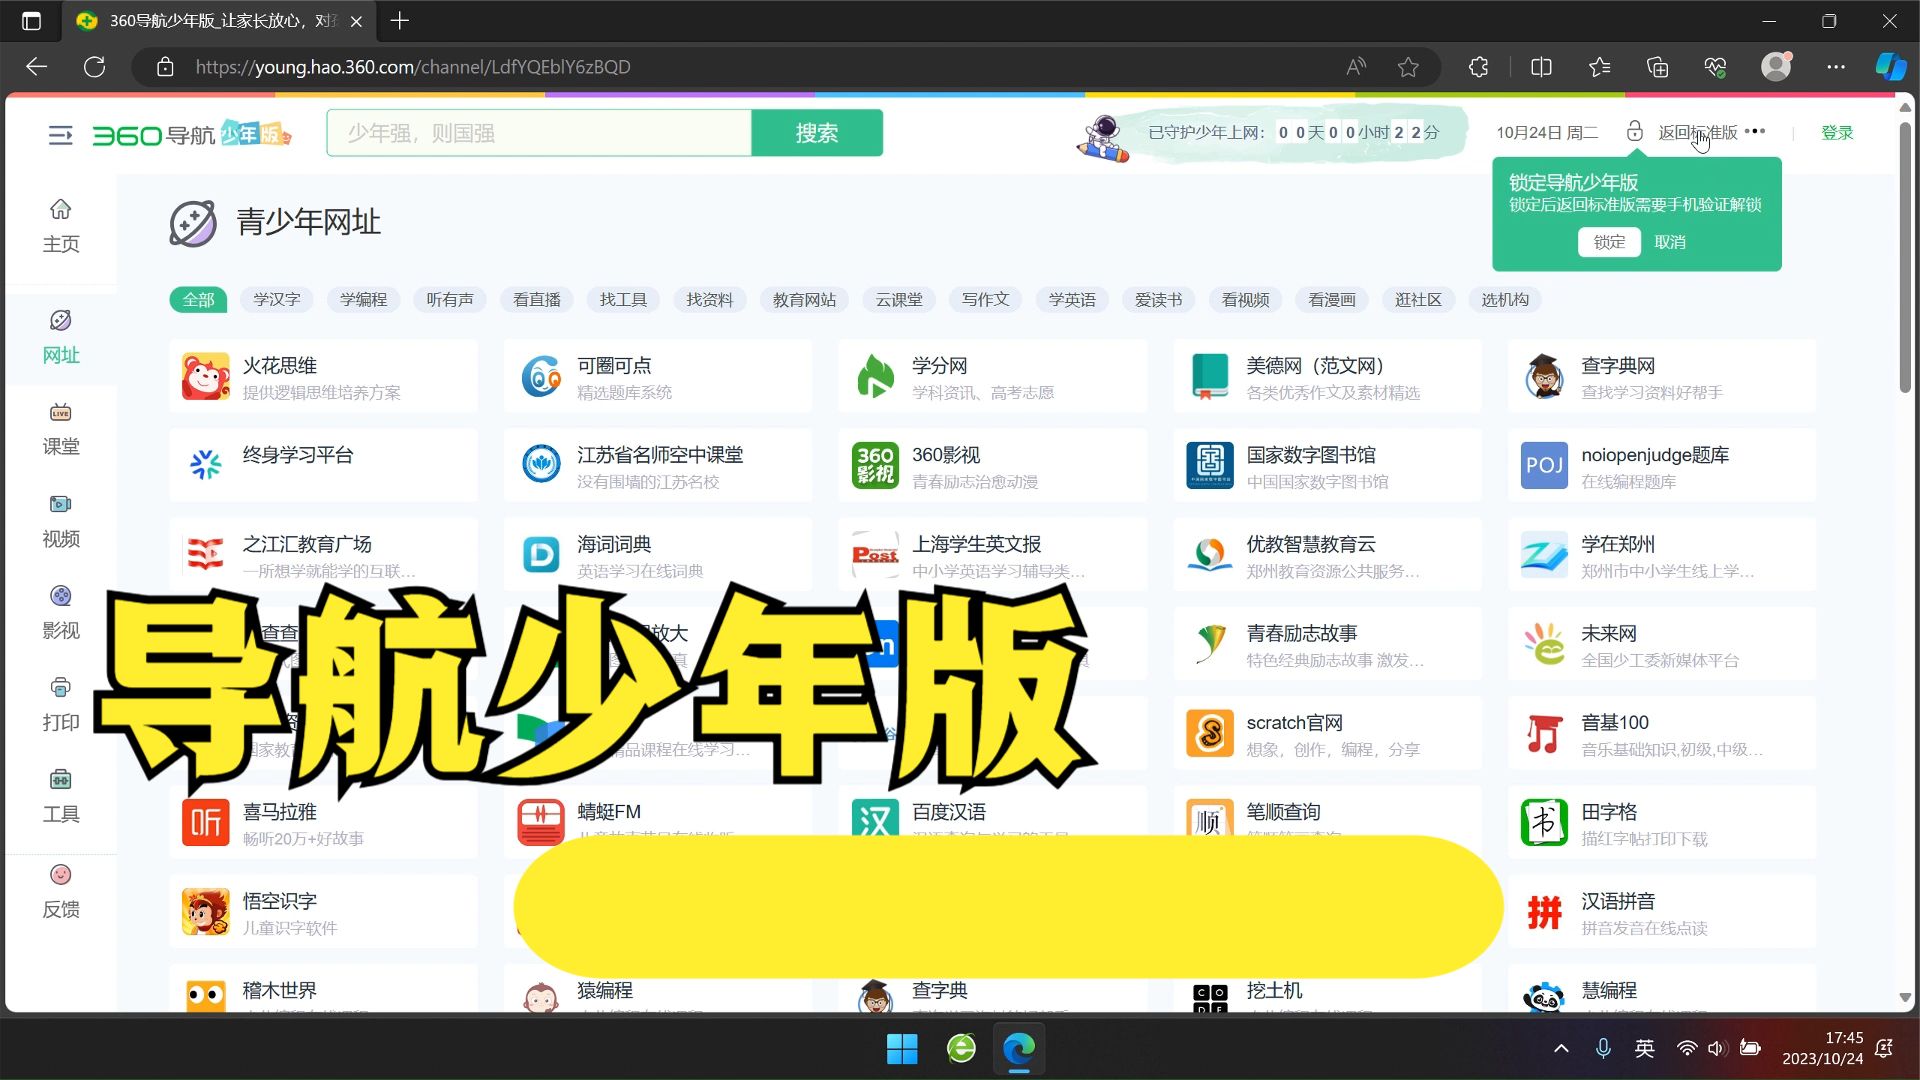1920x1080 pixels.
Task: Click the lock icon beside 返回标准版
Action: pyautogui.click(x=1634, y=132)
